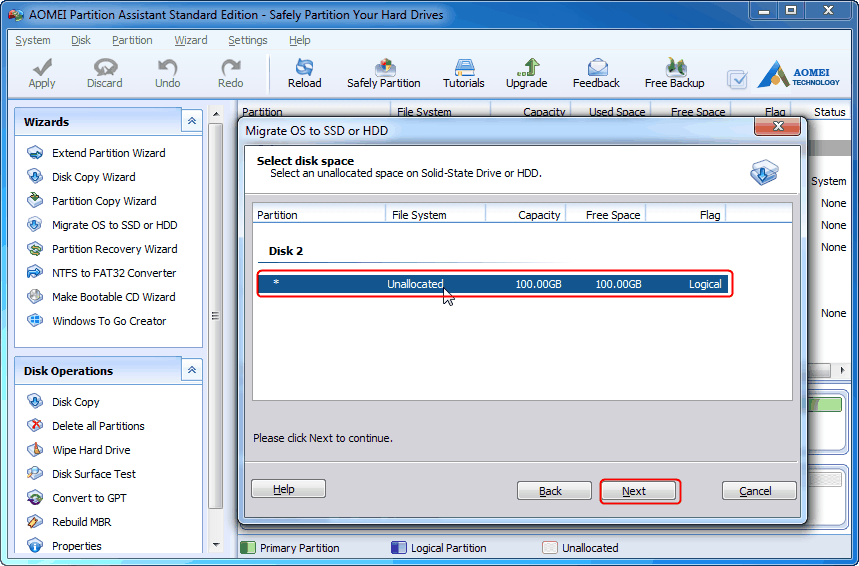
Task: Click the Discard toolbar icon
Action: [105, 67]
